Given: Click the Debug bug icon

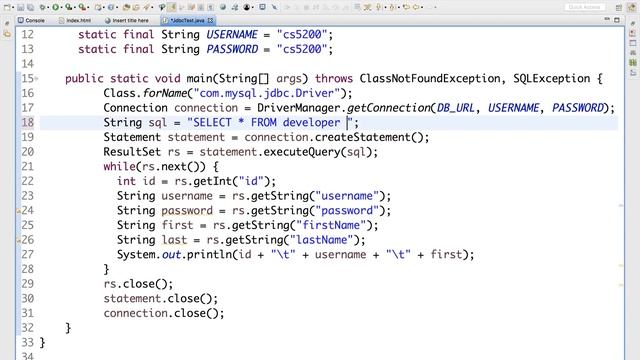Looking at the screenshot, I should (x=42, y=7).
